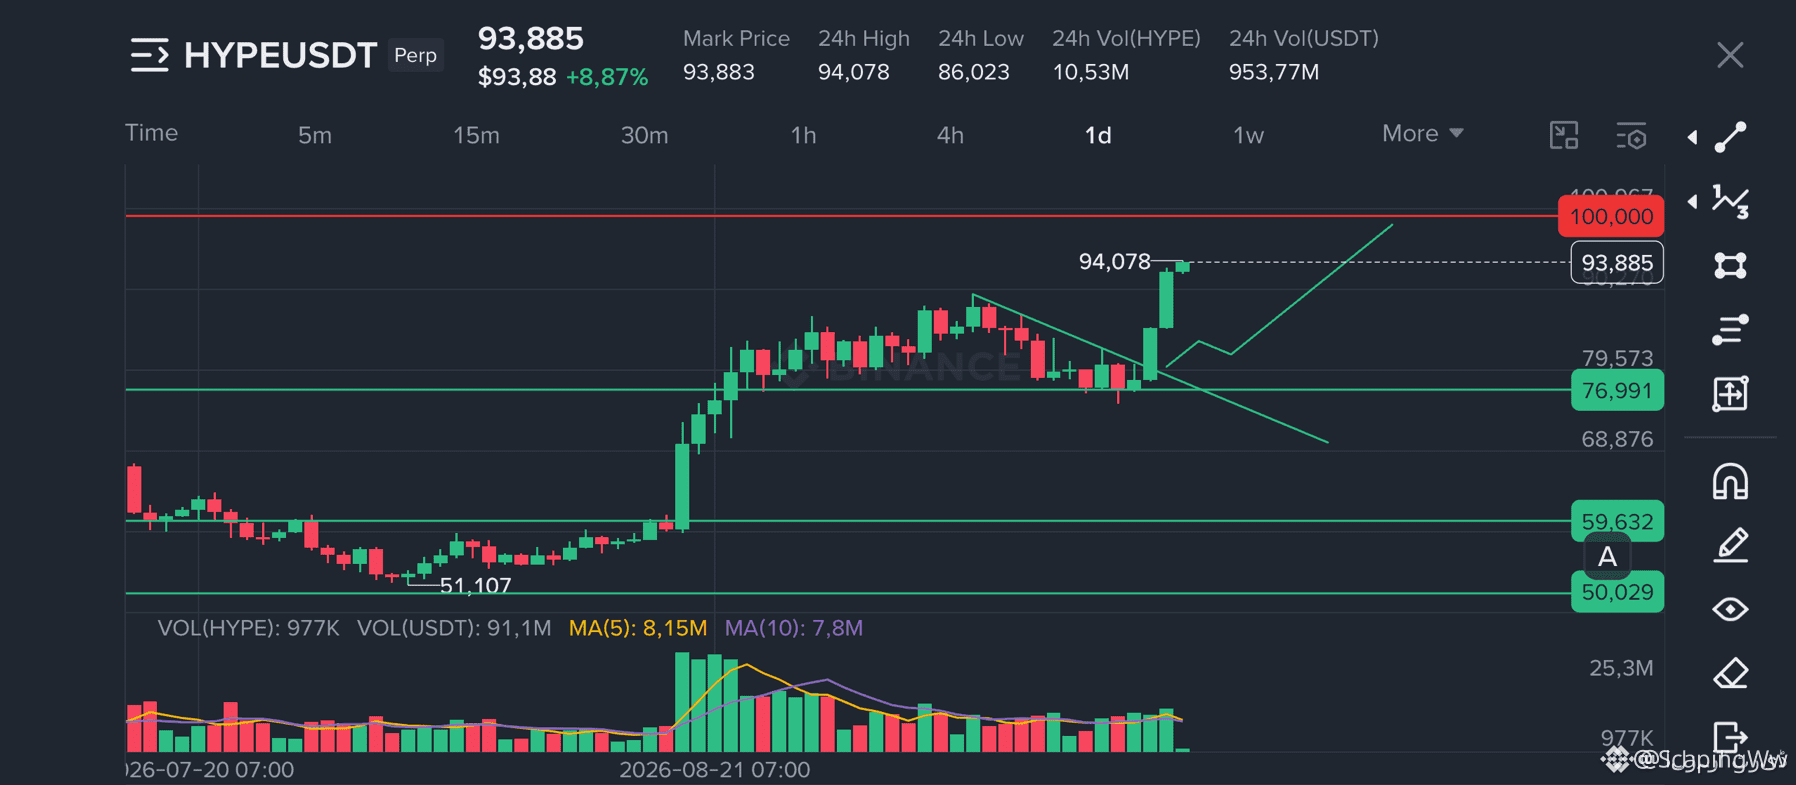Select the rectangle shape drawing tool

click(x=1730, y=265)
